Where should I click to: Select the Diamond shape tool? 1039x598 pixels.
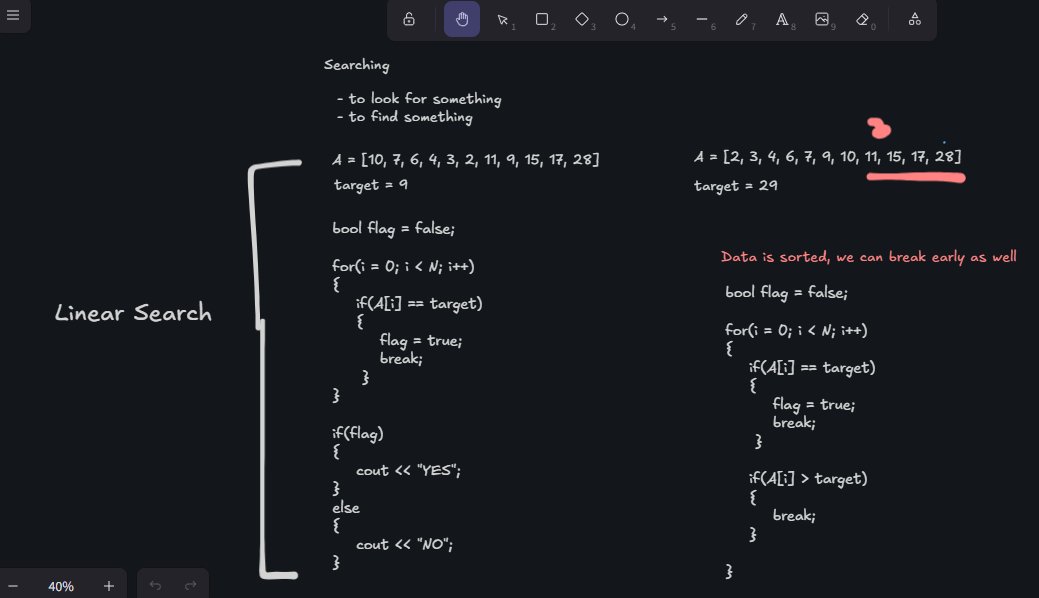click(582, 19)
